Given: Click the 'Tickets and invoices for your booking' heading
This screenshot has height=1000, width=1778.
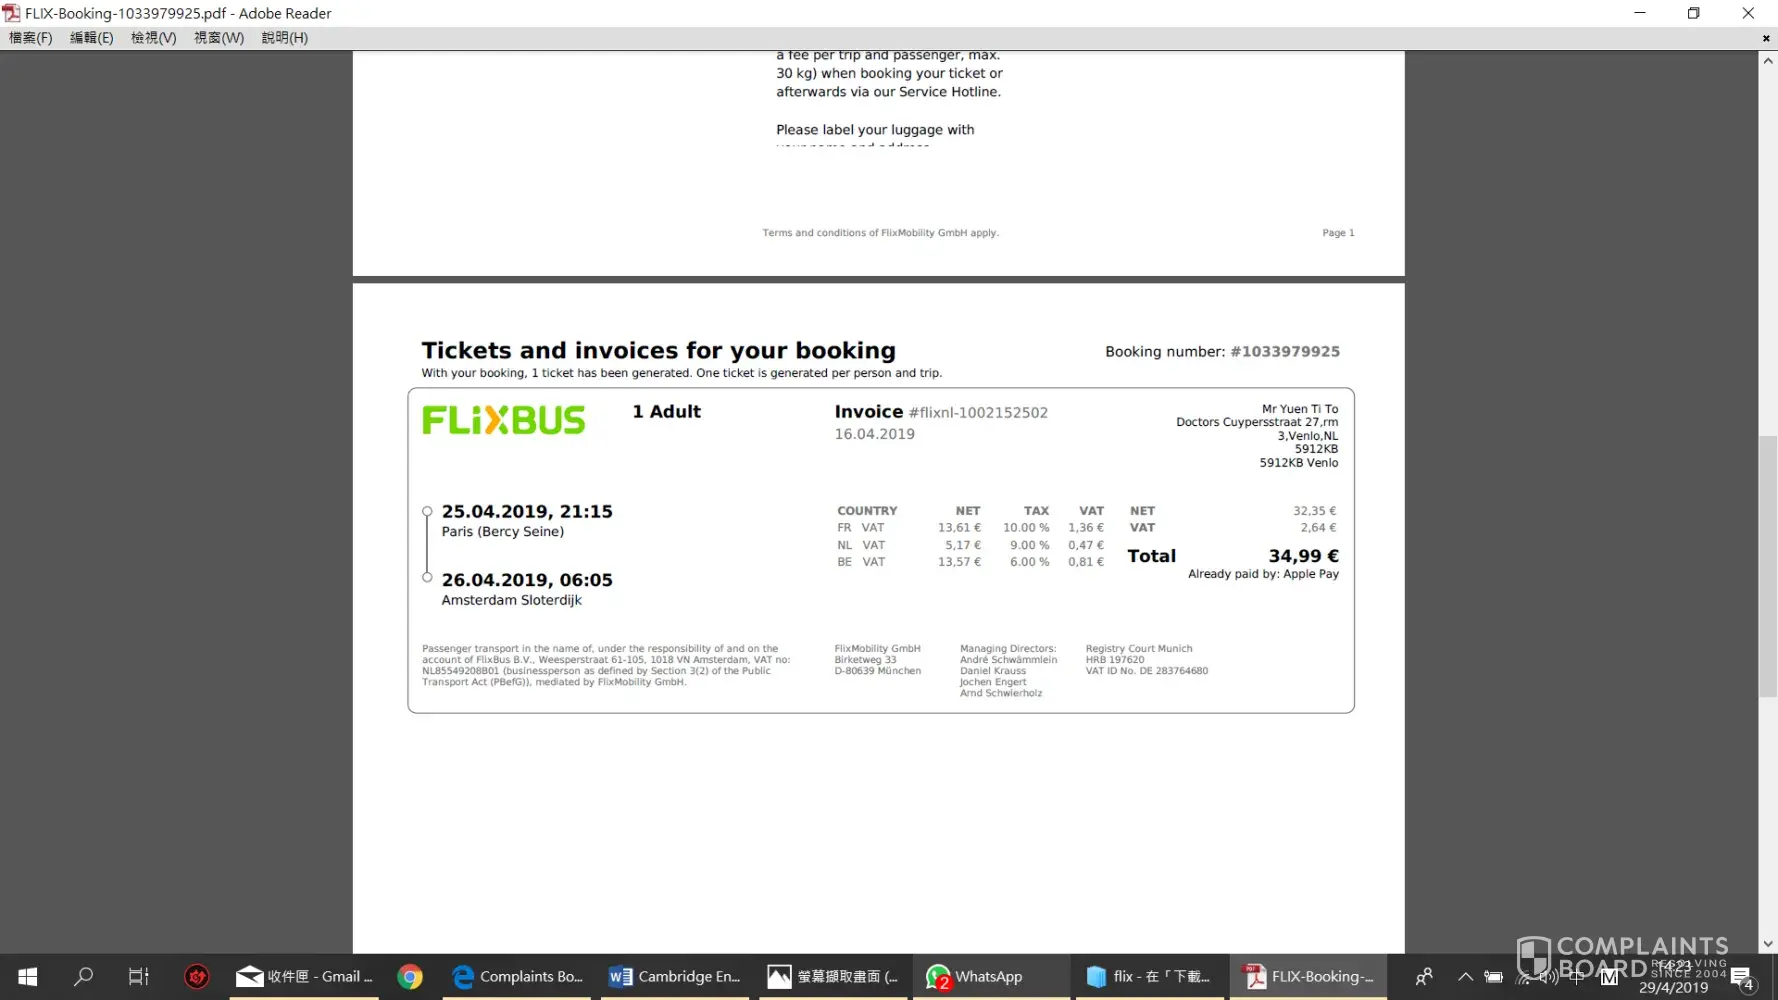Looking at the screenshot, I should click(658, 351).
